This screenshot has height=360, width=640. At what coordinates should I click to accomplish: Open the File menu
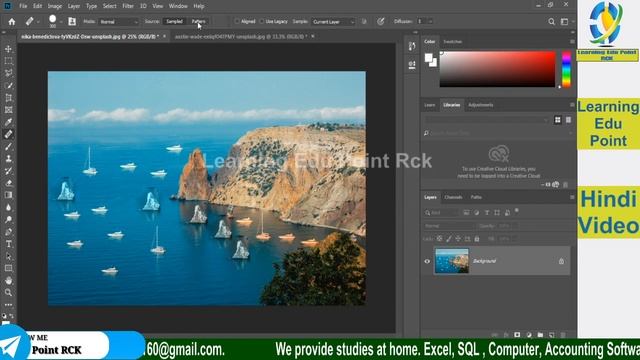click(23, 6)
